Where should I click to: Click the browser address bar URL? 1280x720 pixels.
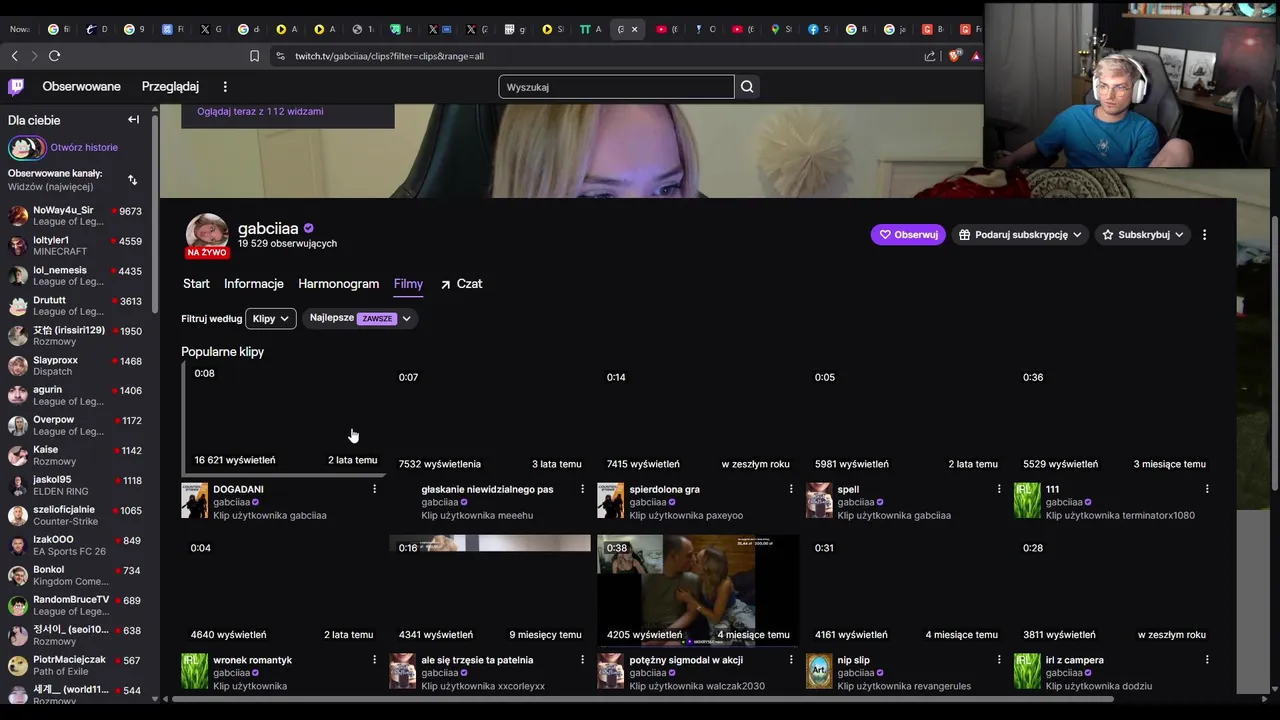[x=389, y=56]
